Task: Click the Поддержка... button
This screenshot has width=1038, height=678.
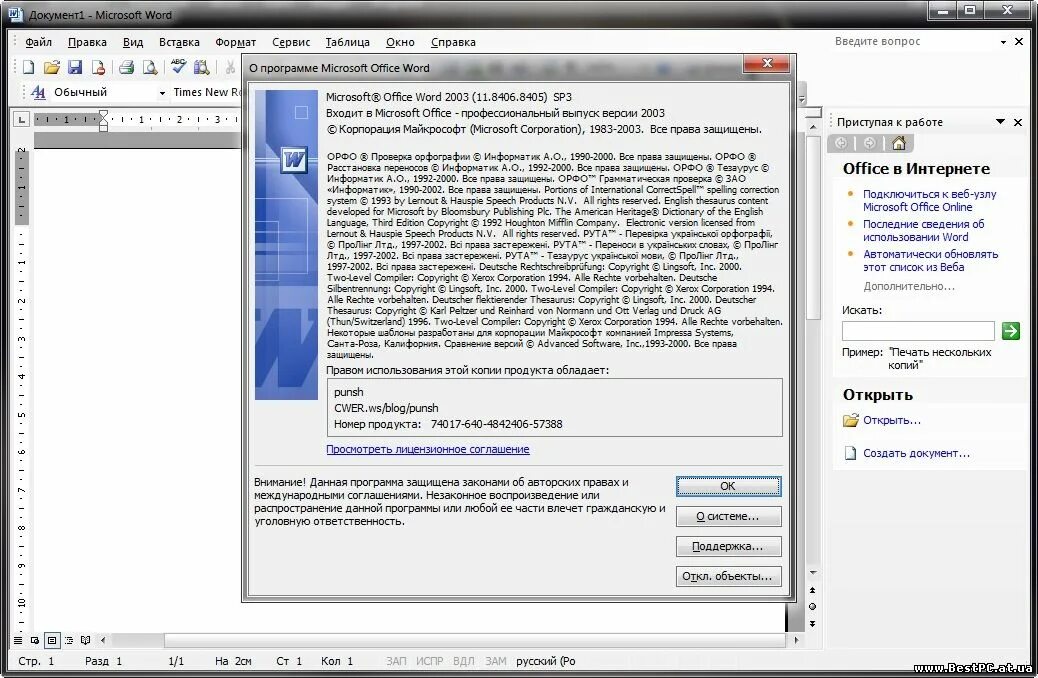Action: coord(728,546)
